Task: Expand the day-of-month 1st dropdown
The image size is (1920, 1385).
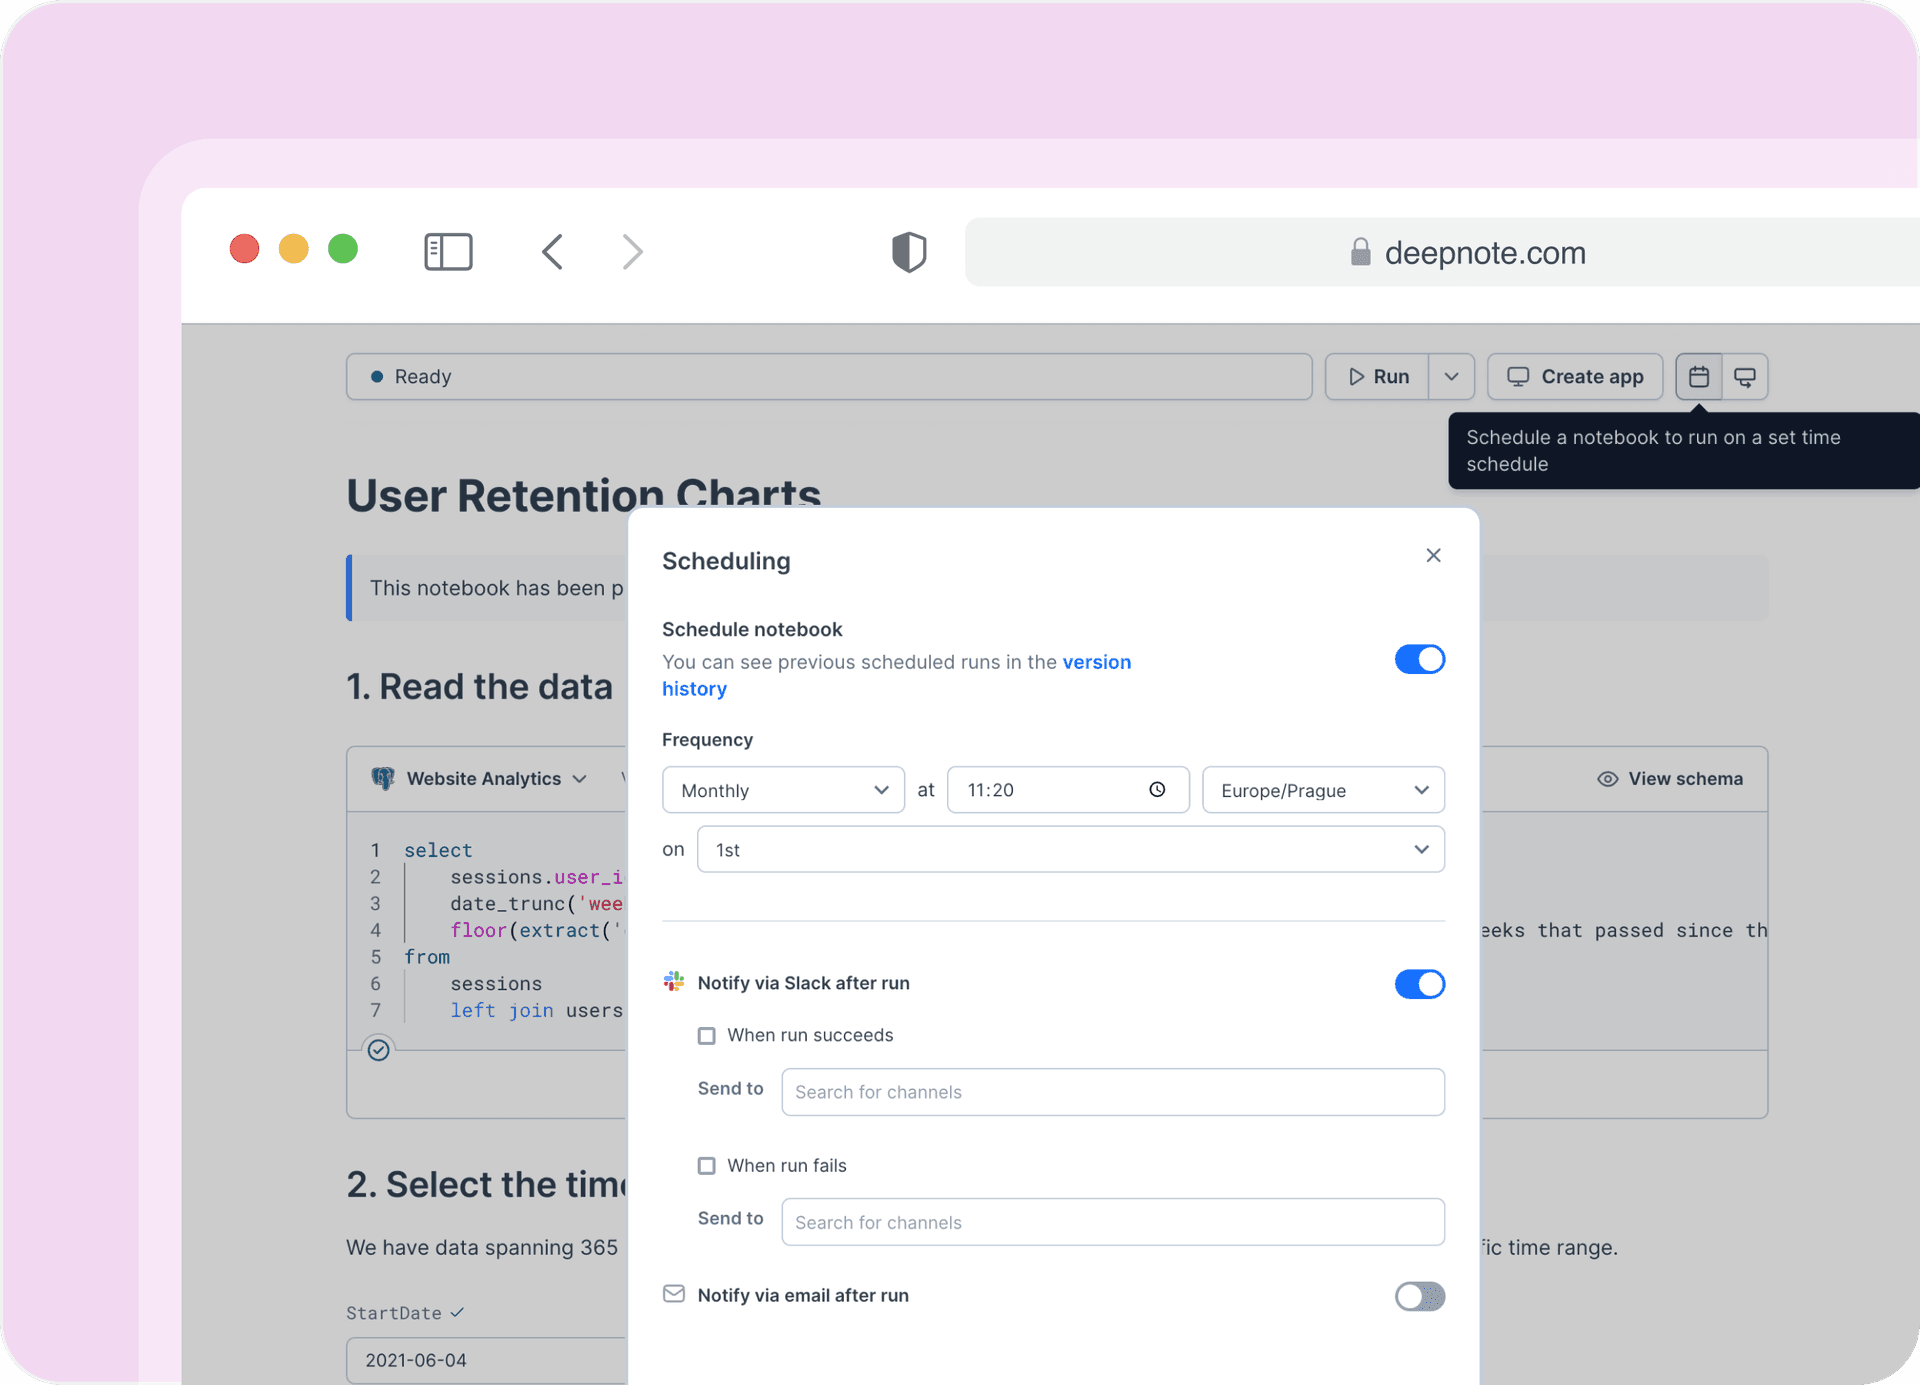Action: click(1070, 850)
